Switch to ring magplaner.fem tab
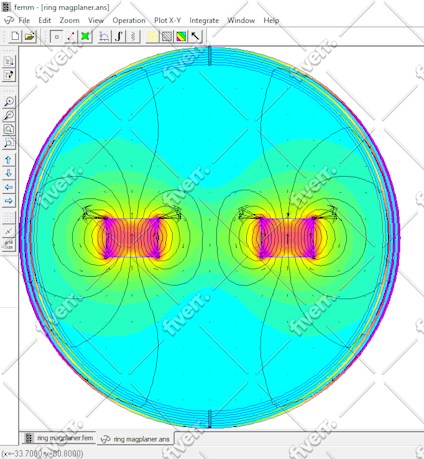 pyautogui.click(x=59, y=438)
